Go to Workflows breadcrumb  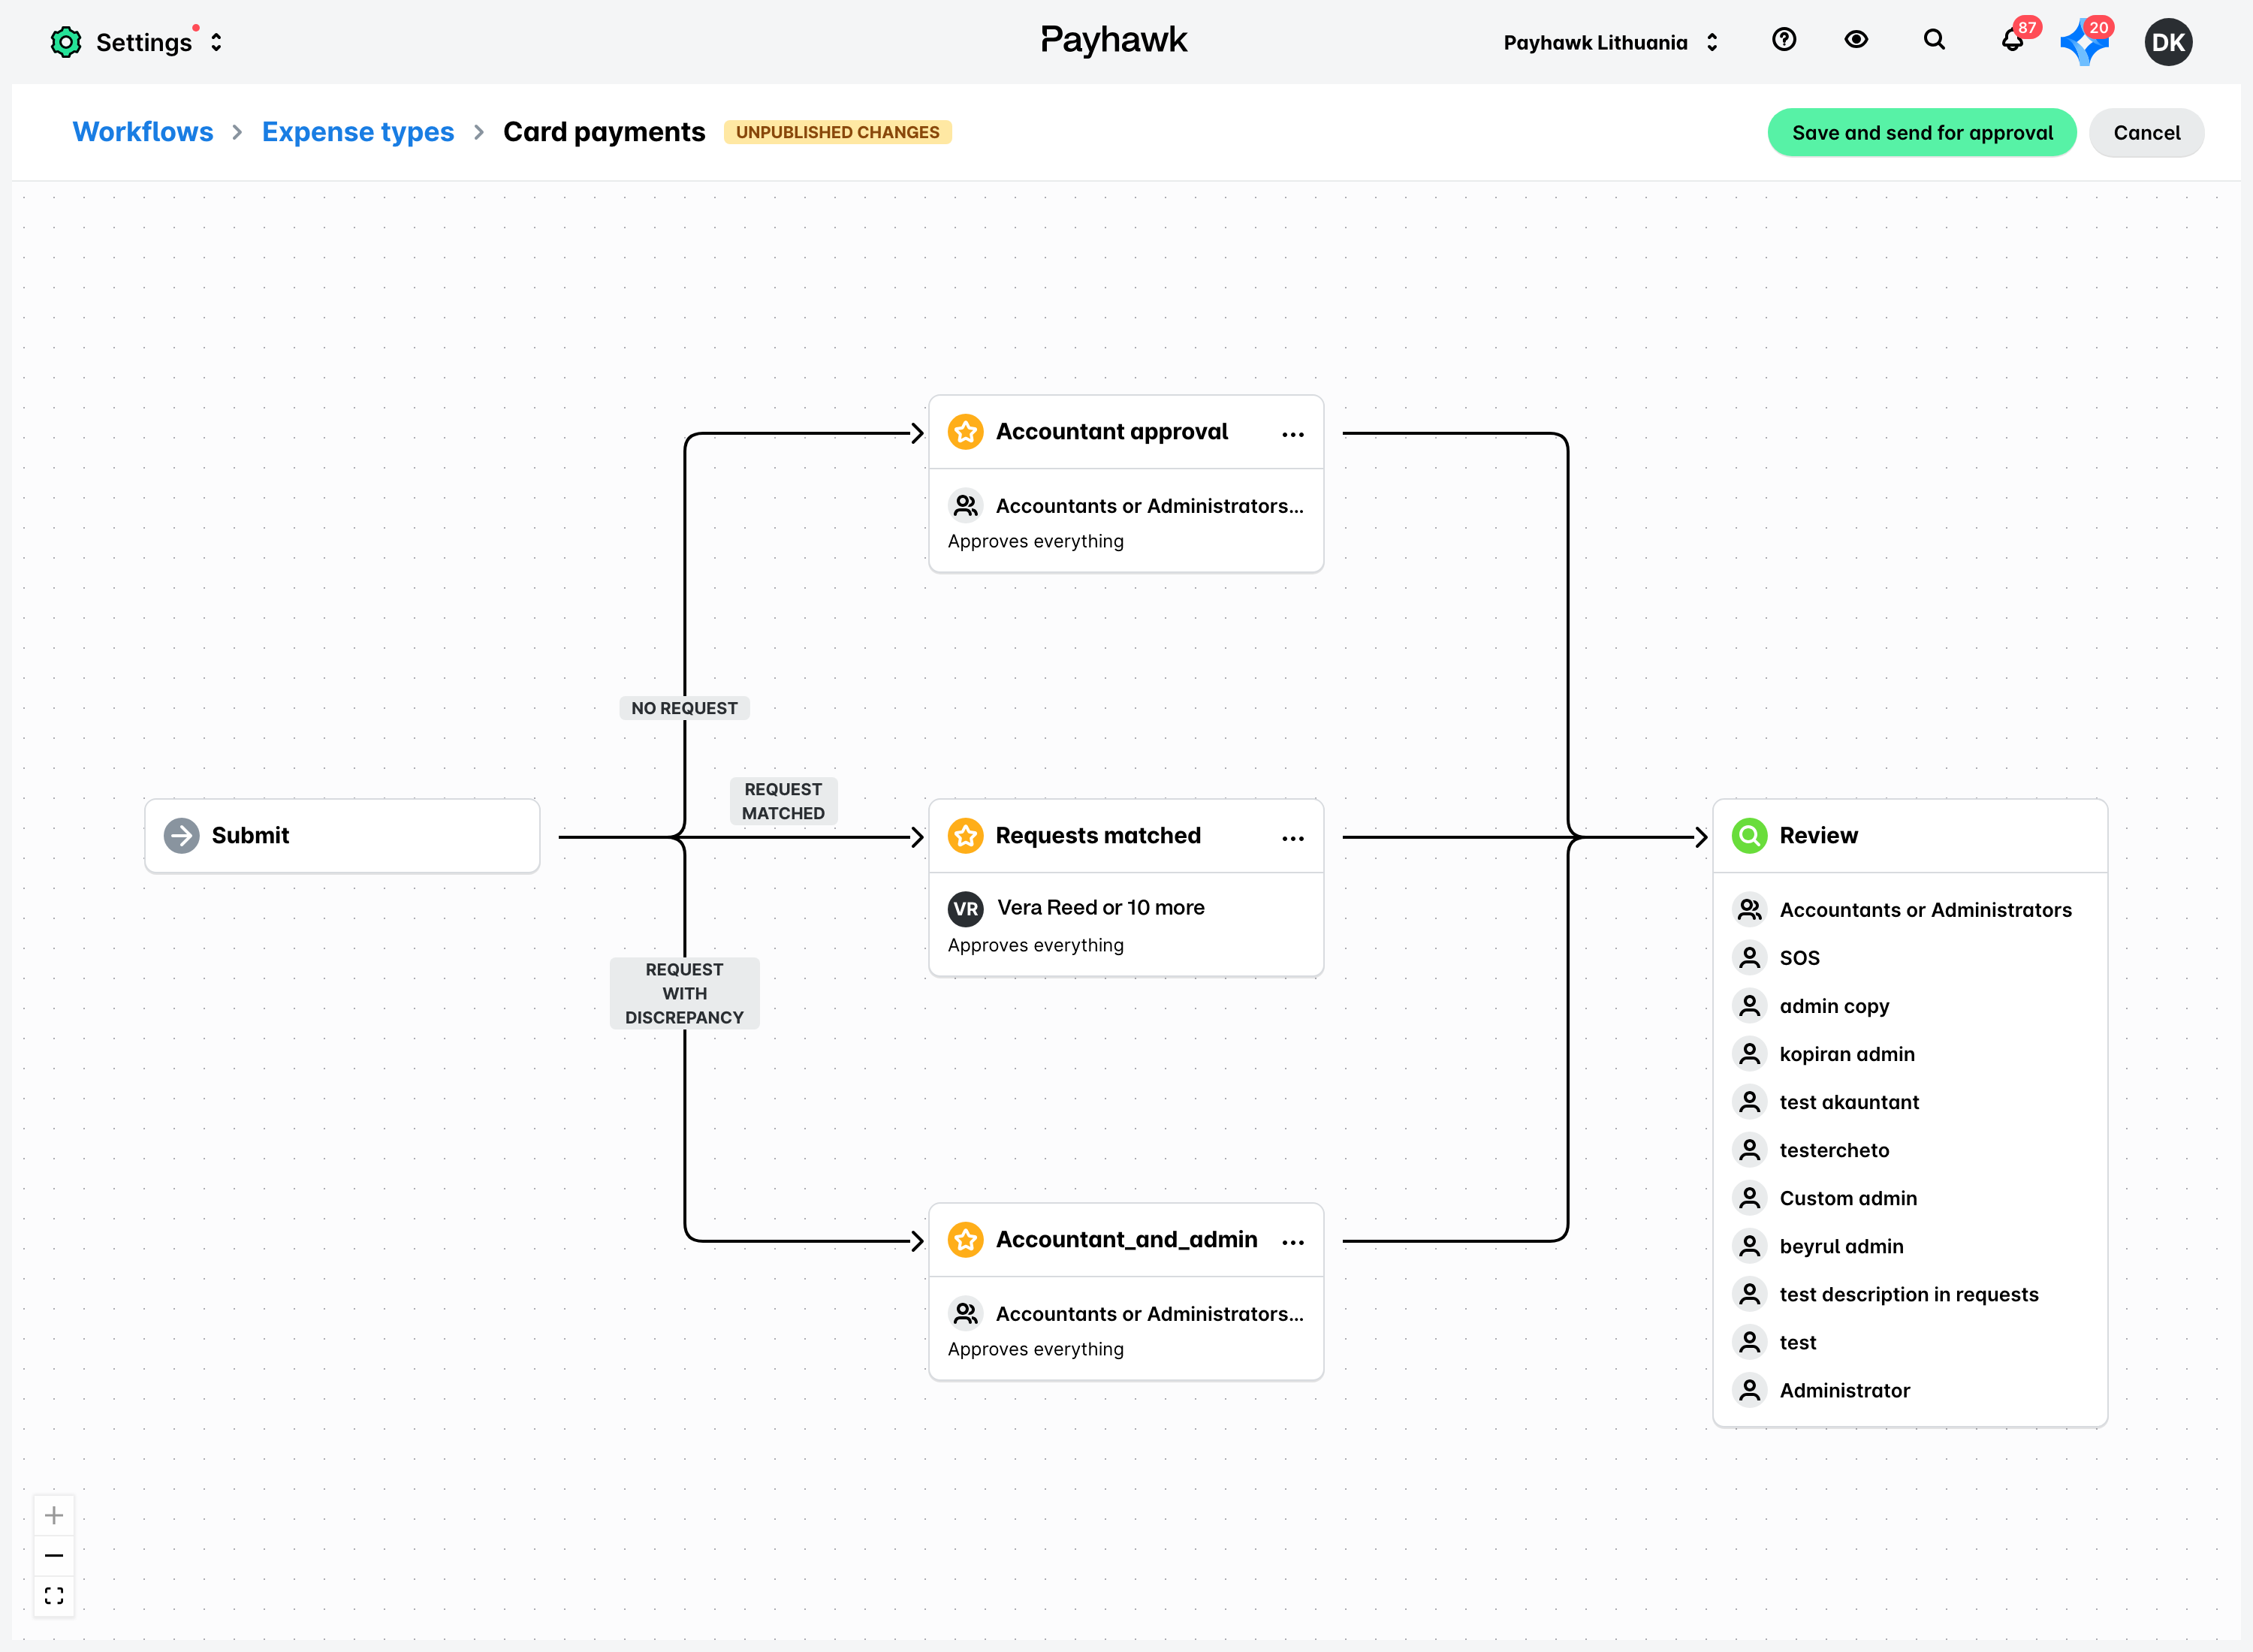pos(143,132)
